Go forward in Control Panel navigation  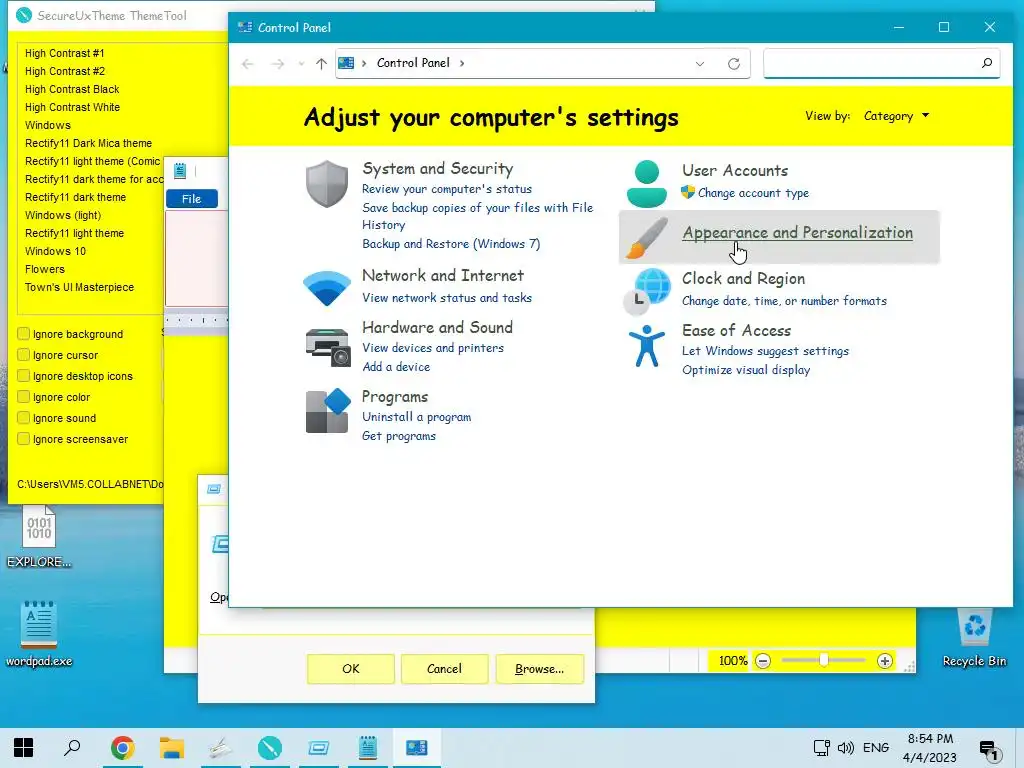[x=278, y=63]
